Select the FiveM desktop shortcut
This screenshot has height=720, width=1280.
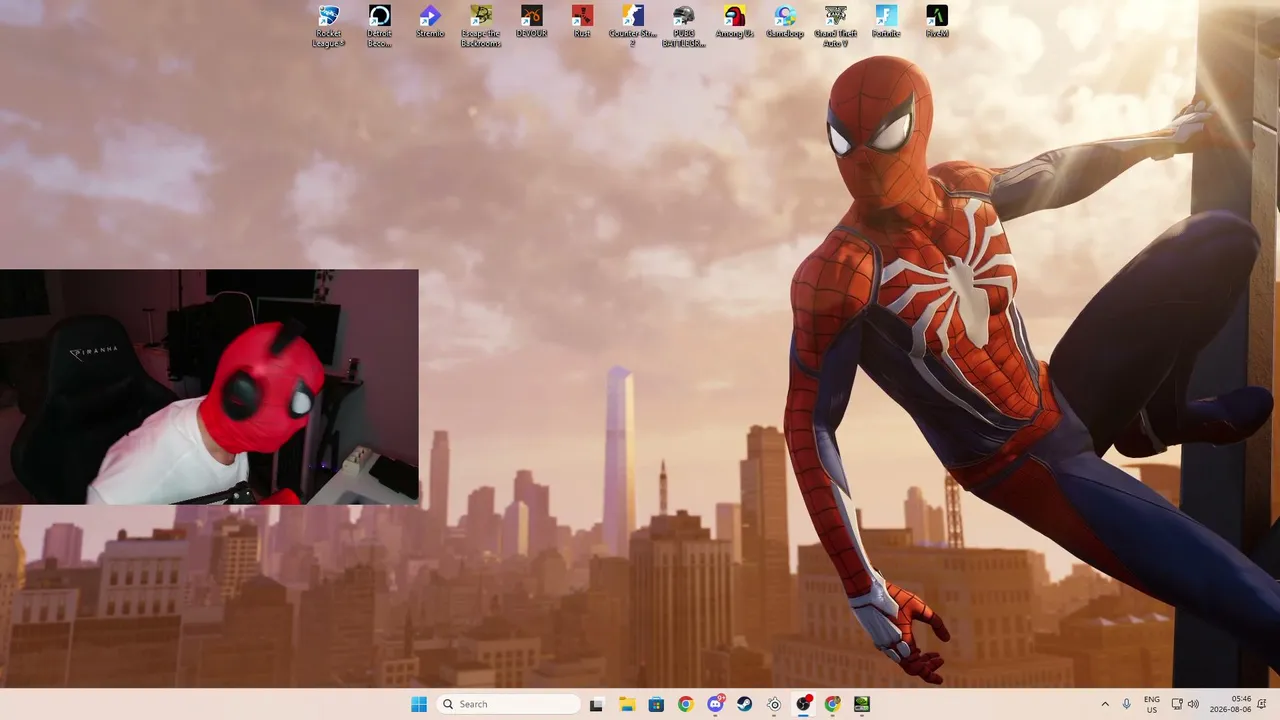[937, 22]
